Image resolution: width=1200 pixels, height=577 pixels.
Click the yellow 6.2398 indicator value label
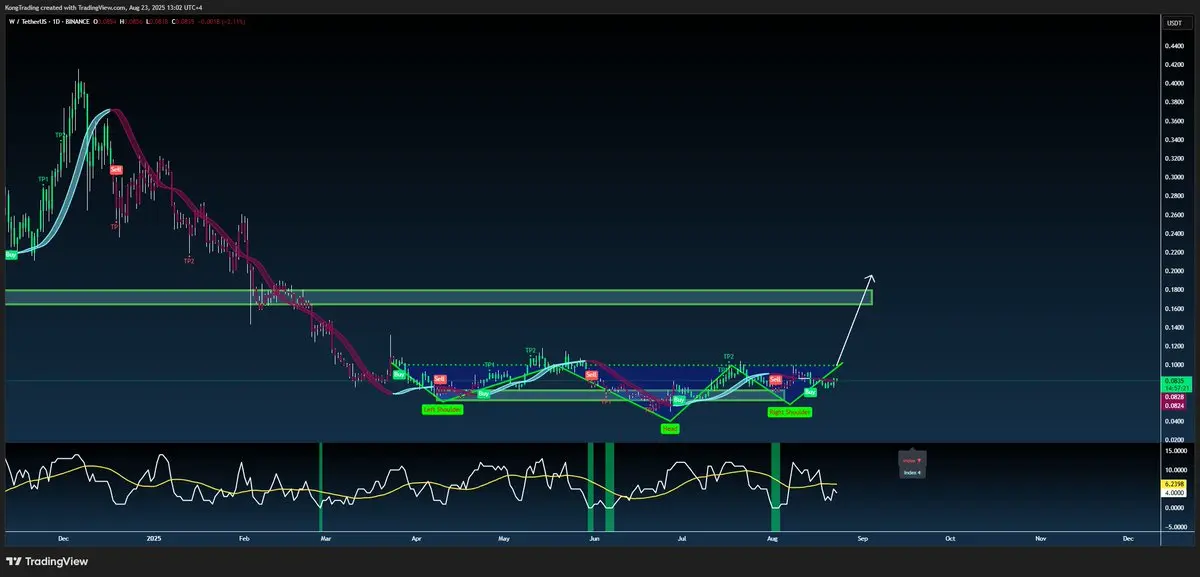(x=1173, y=482)
